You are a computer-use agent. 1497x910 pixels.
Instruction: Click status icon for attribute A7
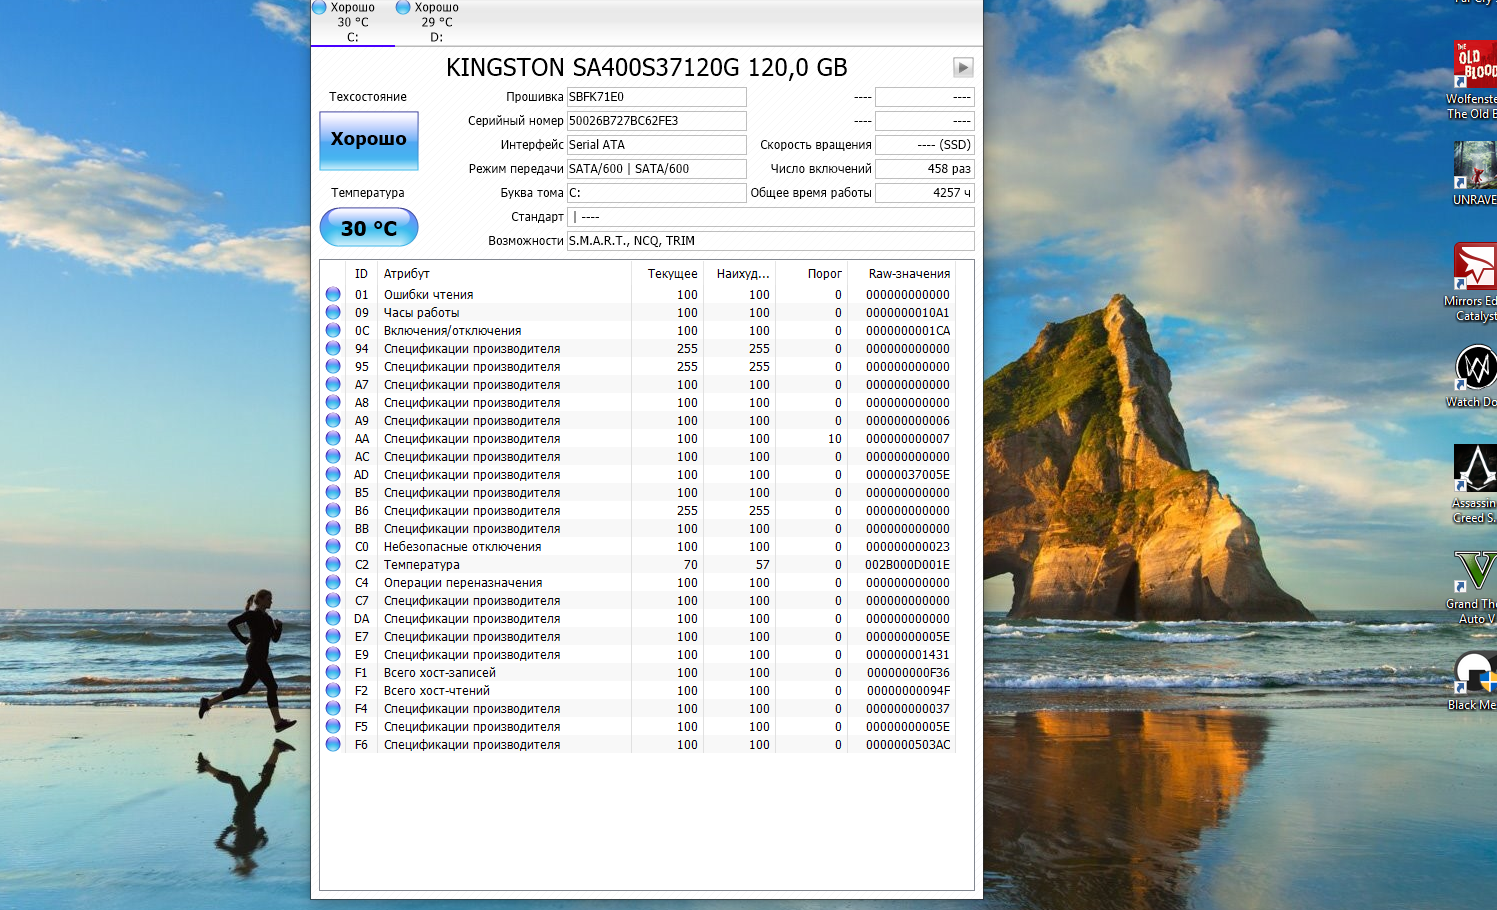(x=333, y=385)
